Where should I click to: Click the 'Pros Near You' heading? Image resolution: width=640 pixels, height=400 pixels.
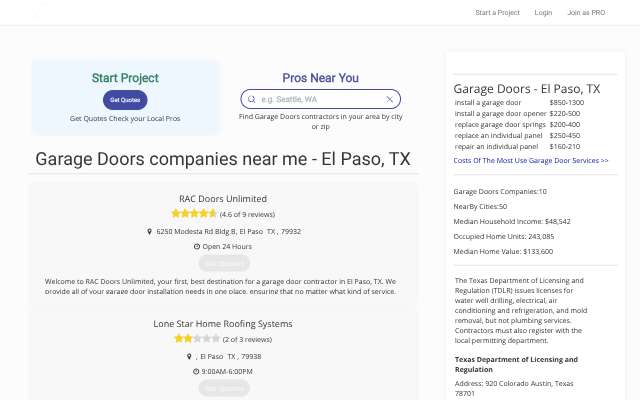(x=320, y=78)
